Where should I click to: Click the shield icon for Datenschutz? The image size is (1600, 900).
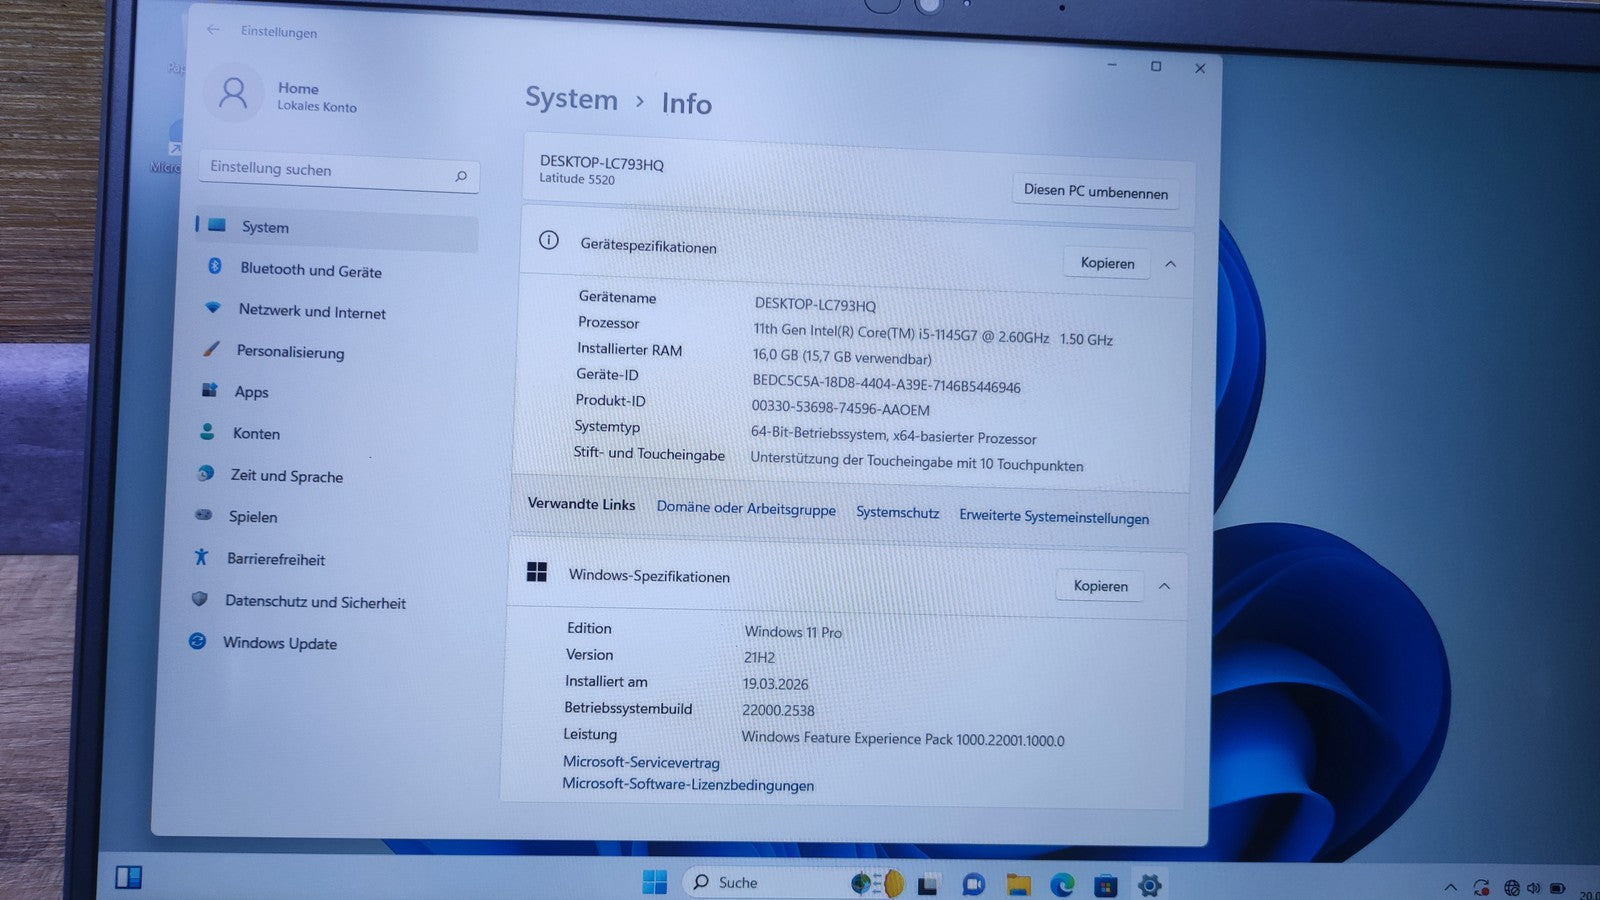(x=199, y=599)
